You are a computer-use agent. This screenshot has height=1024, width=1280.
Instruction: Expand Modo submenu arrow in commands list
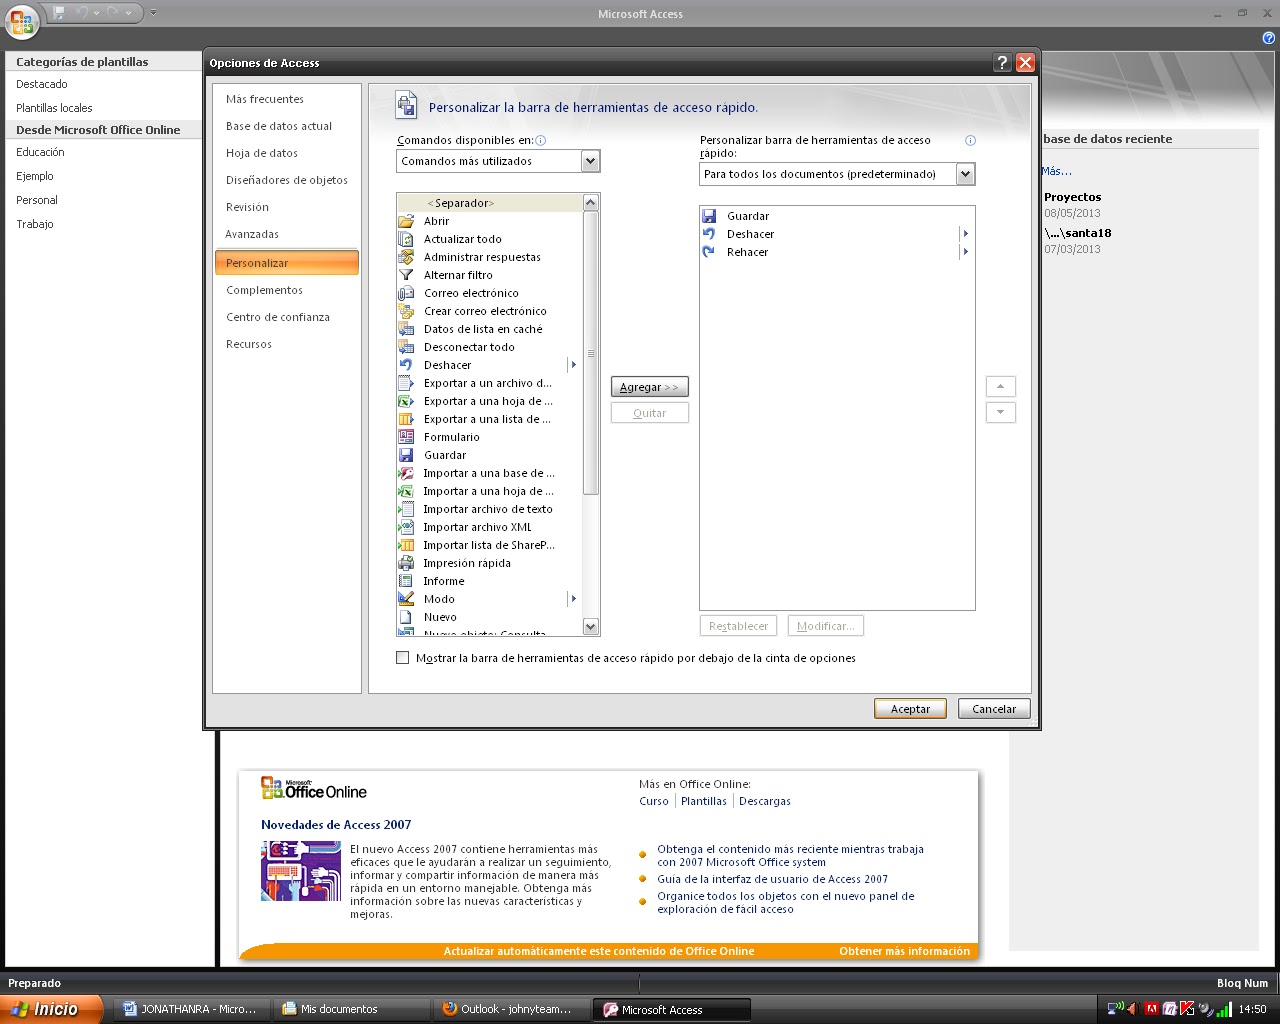point(573,599)
